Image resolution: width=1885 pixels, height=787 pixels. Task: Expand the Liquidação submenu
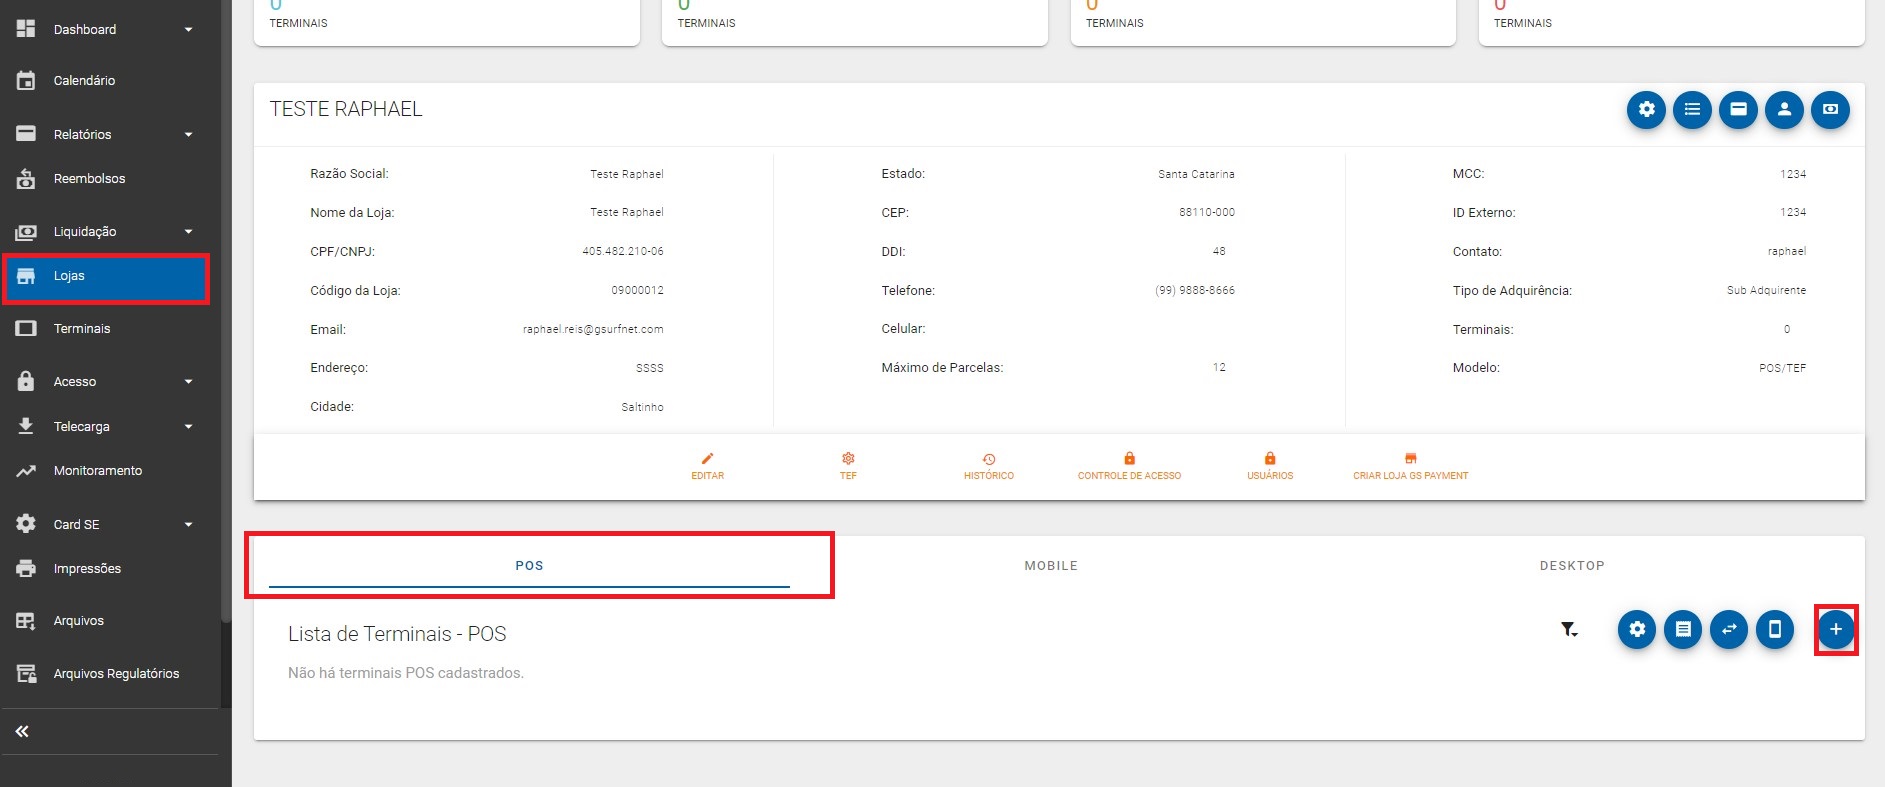point(188,232)
